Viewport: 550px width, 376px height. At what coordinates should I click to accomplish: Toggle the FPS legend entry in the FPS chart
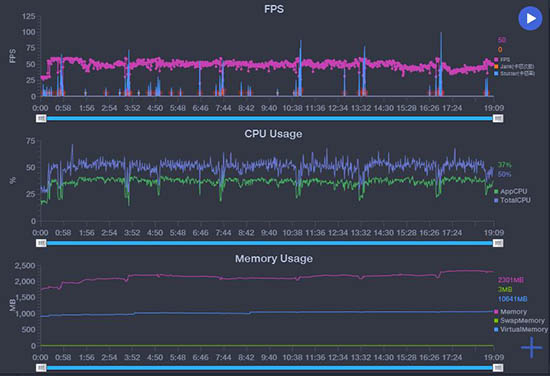[x=502, y=60]
